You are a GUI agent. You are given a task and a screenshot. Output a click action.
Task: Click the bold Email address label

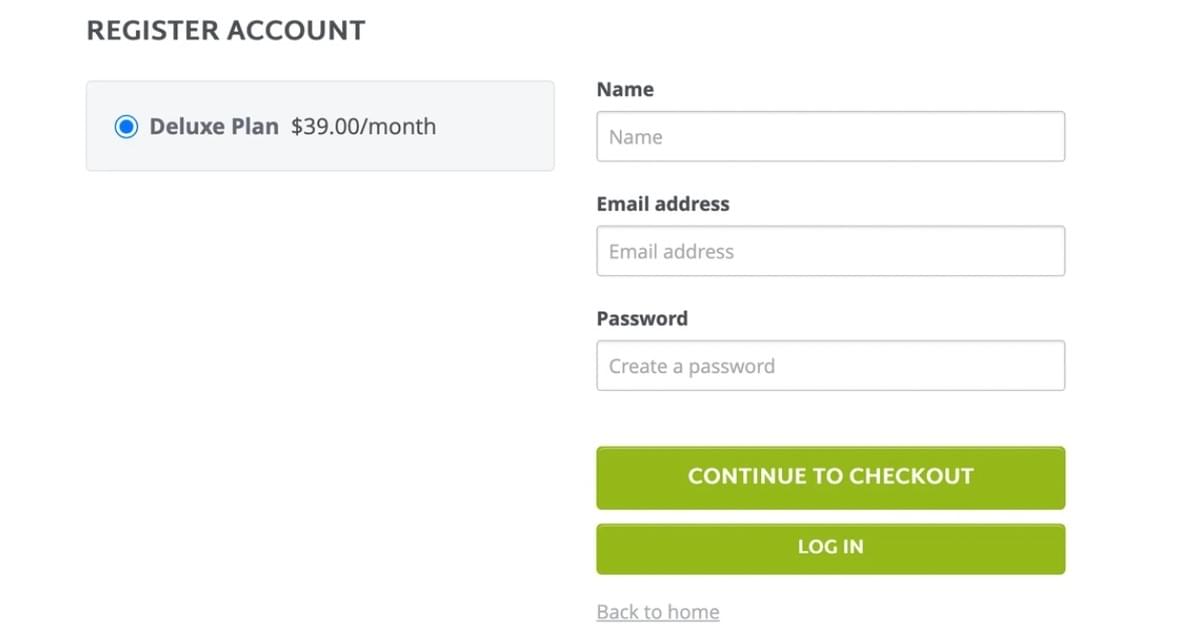coord(663,204)
